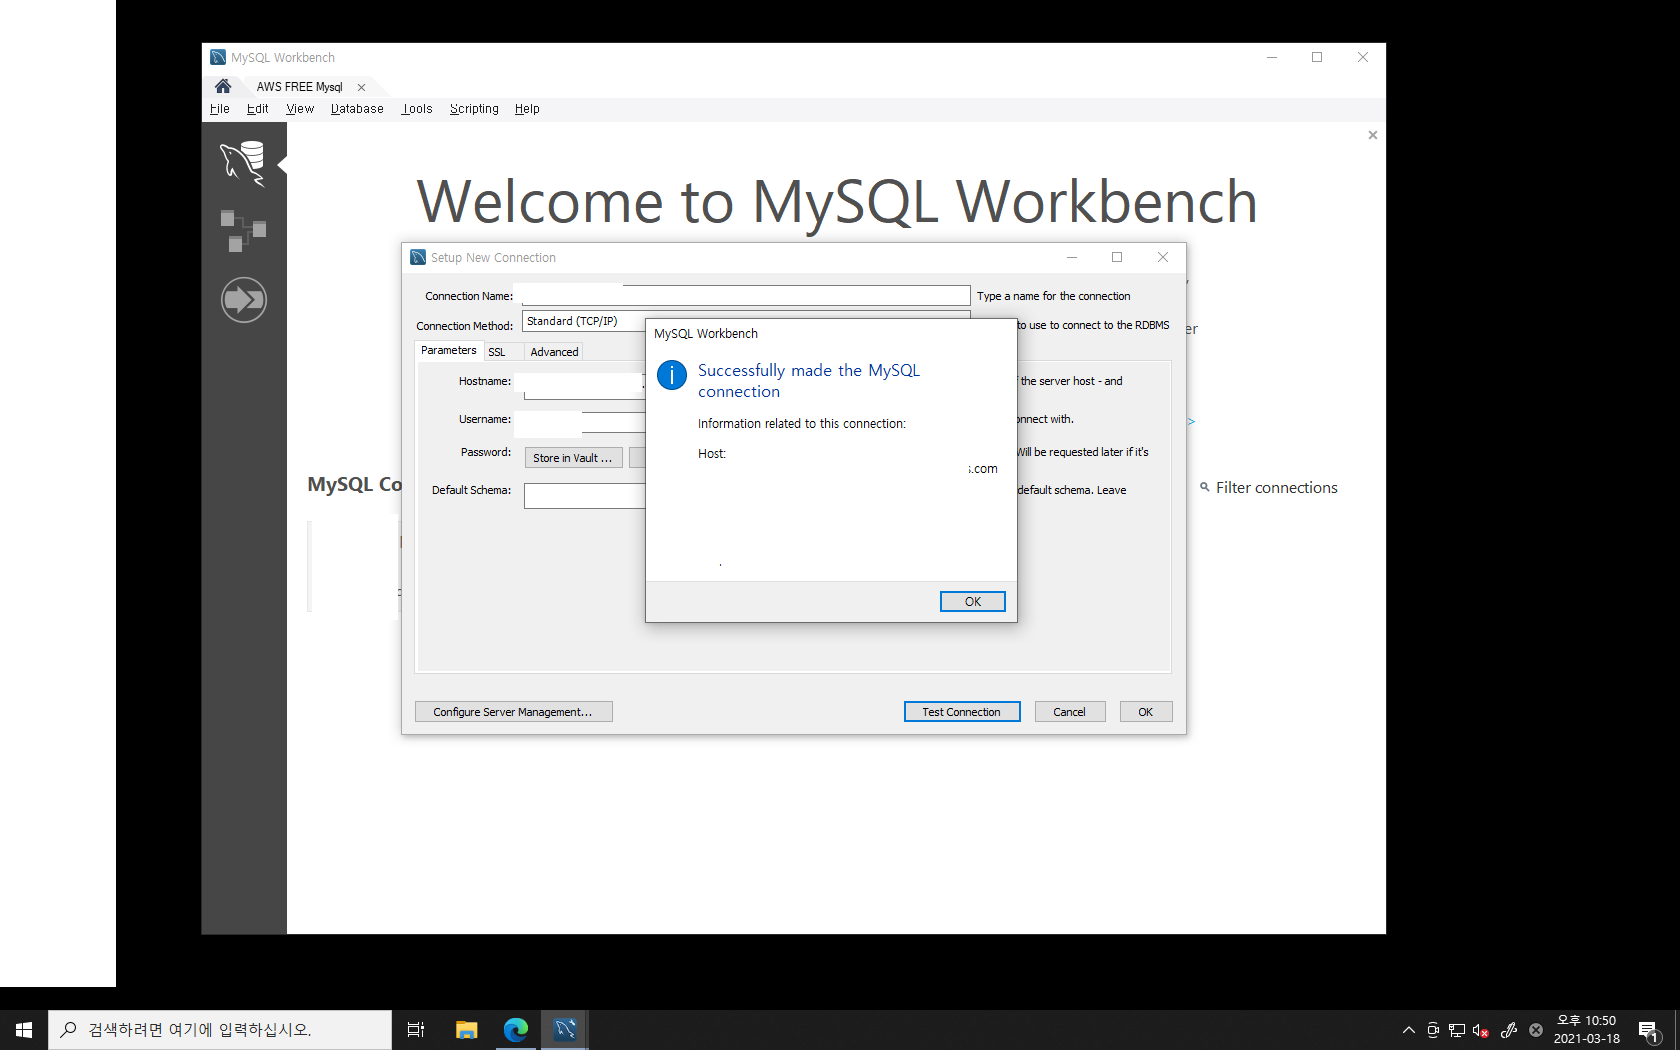Minimize the Setup New Connection dialog
Image resolution: width=1680 pixels, height=1050 pixels.
pyautogui.click(x=1072, y=257)
